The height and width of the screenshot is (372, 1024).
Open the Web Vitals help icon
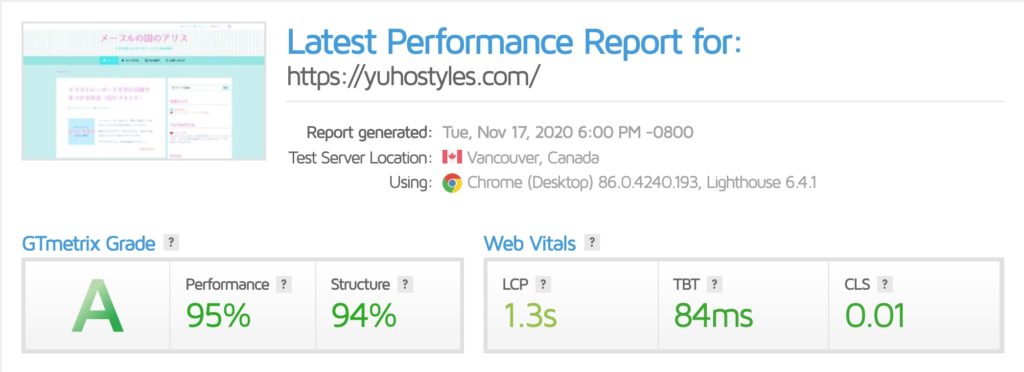[592, 243]
